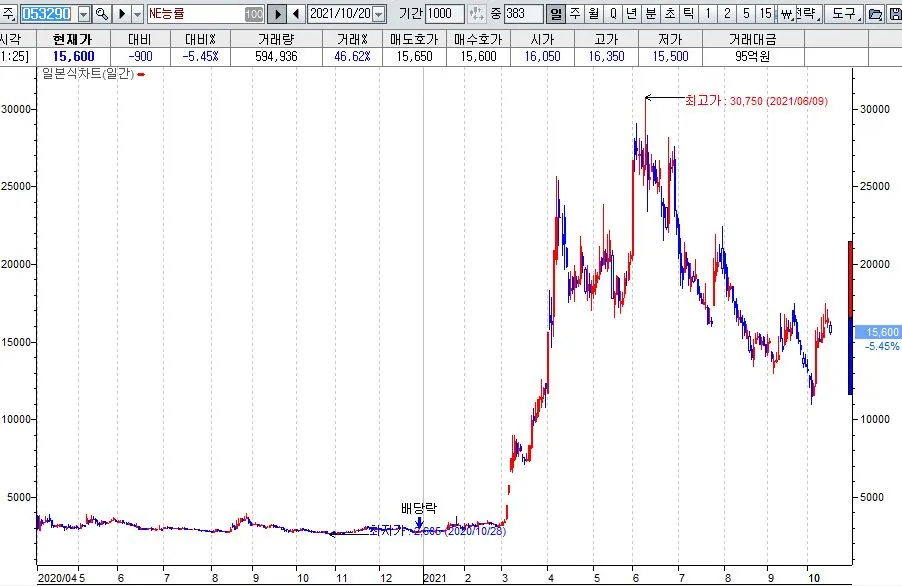Click the 최고가 30,750 annotation label

pyautogui.click(x=756, y=101)
